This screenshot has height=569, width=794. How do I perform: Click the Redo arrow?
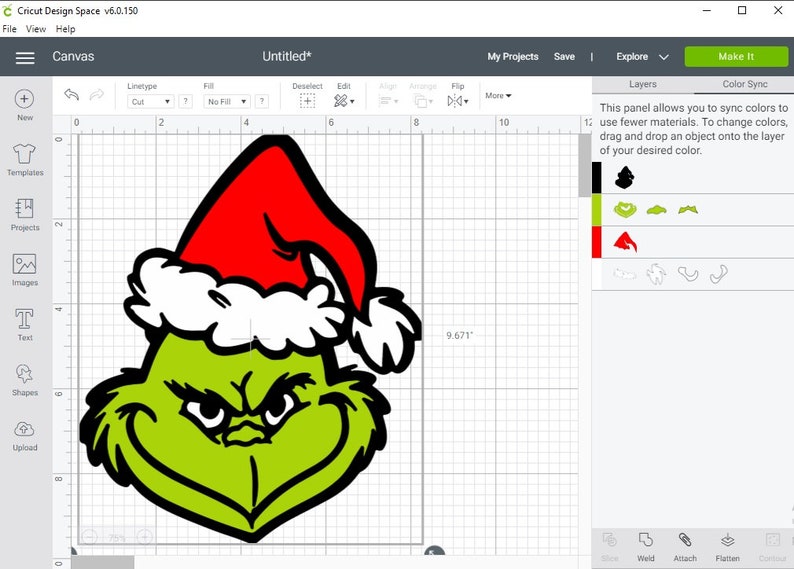tap(97, 95)
